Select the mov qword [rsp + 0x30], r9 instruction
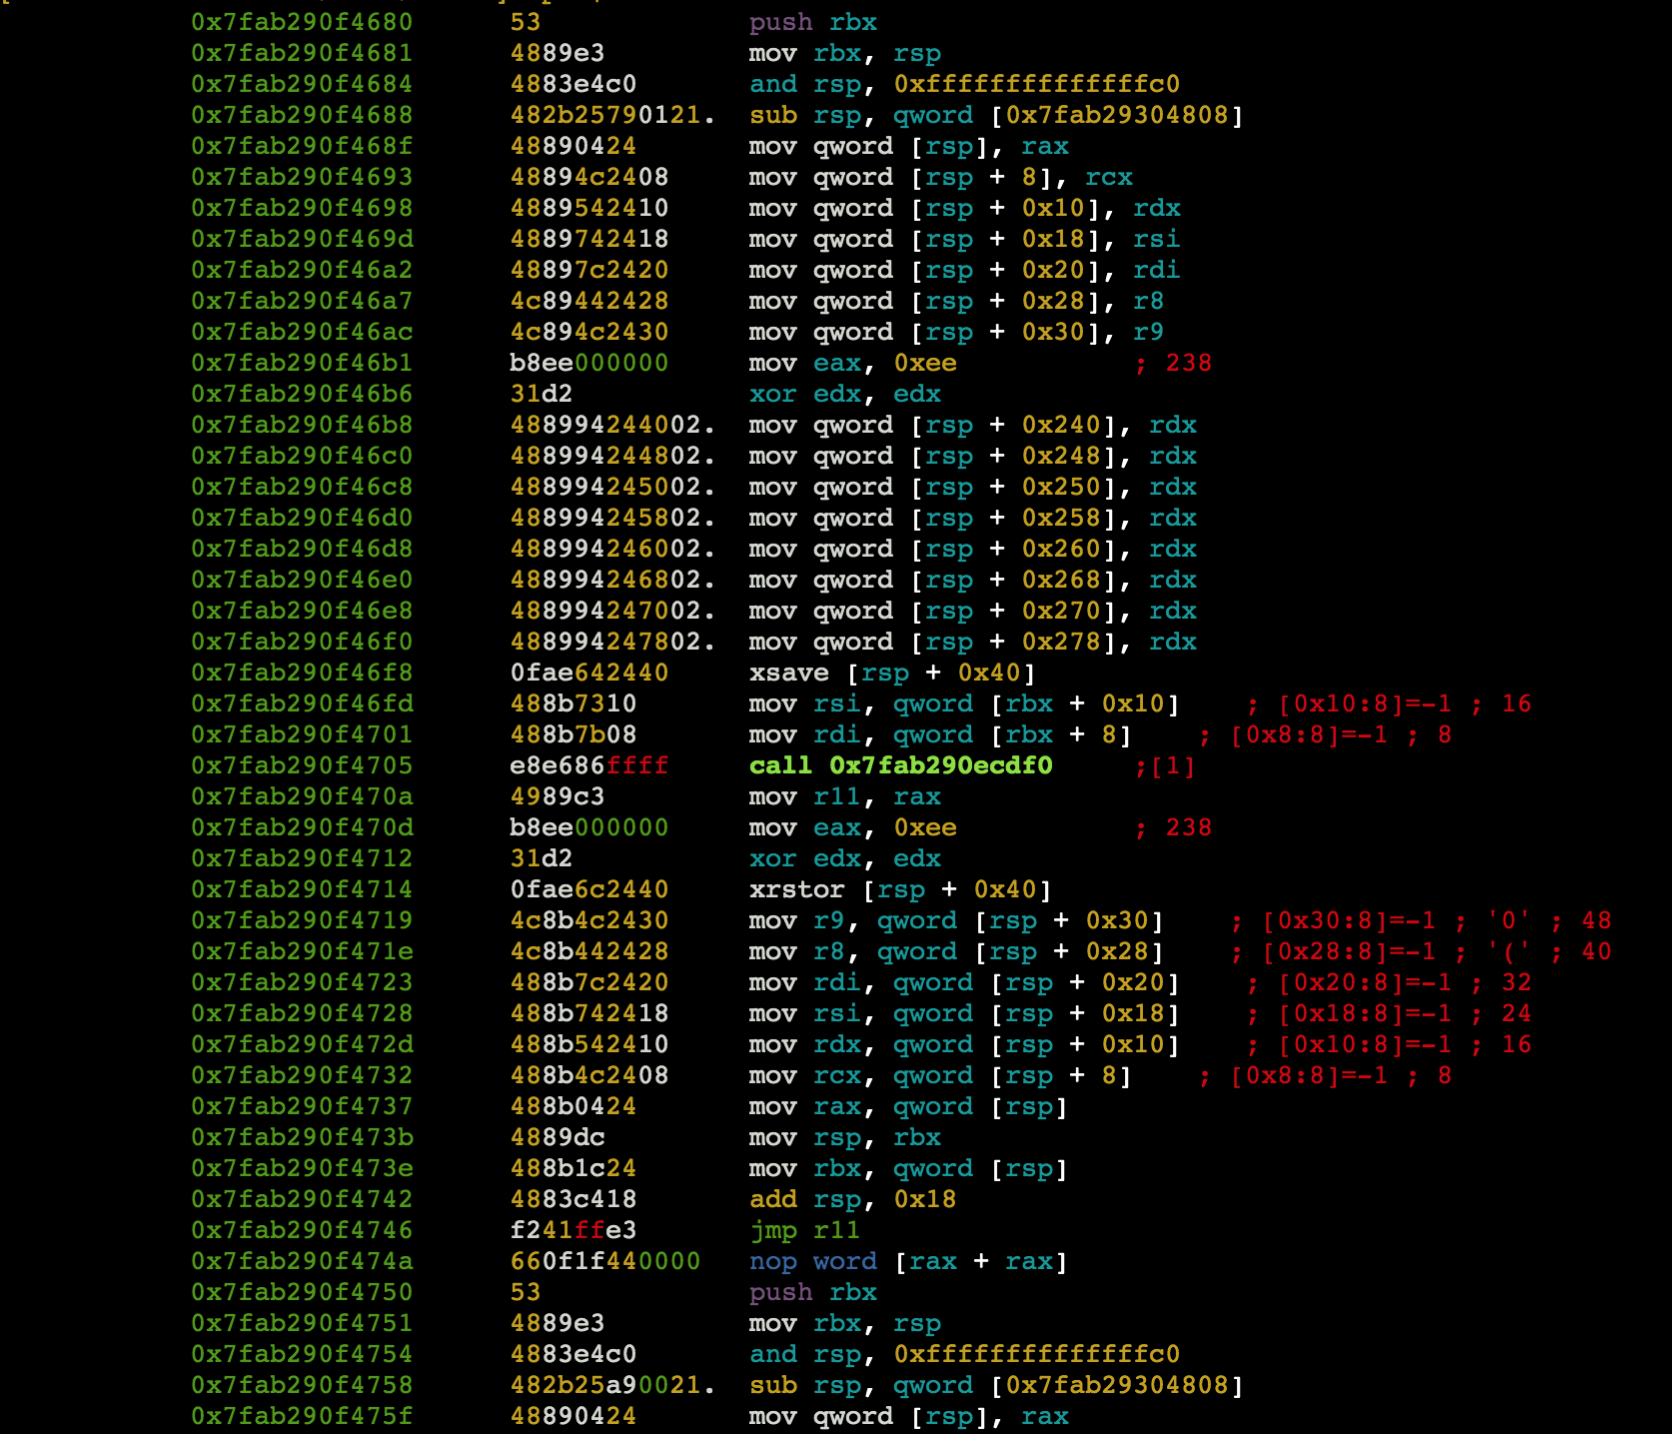The image size is (1672, 1434). click(956, 332)
